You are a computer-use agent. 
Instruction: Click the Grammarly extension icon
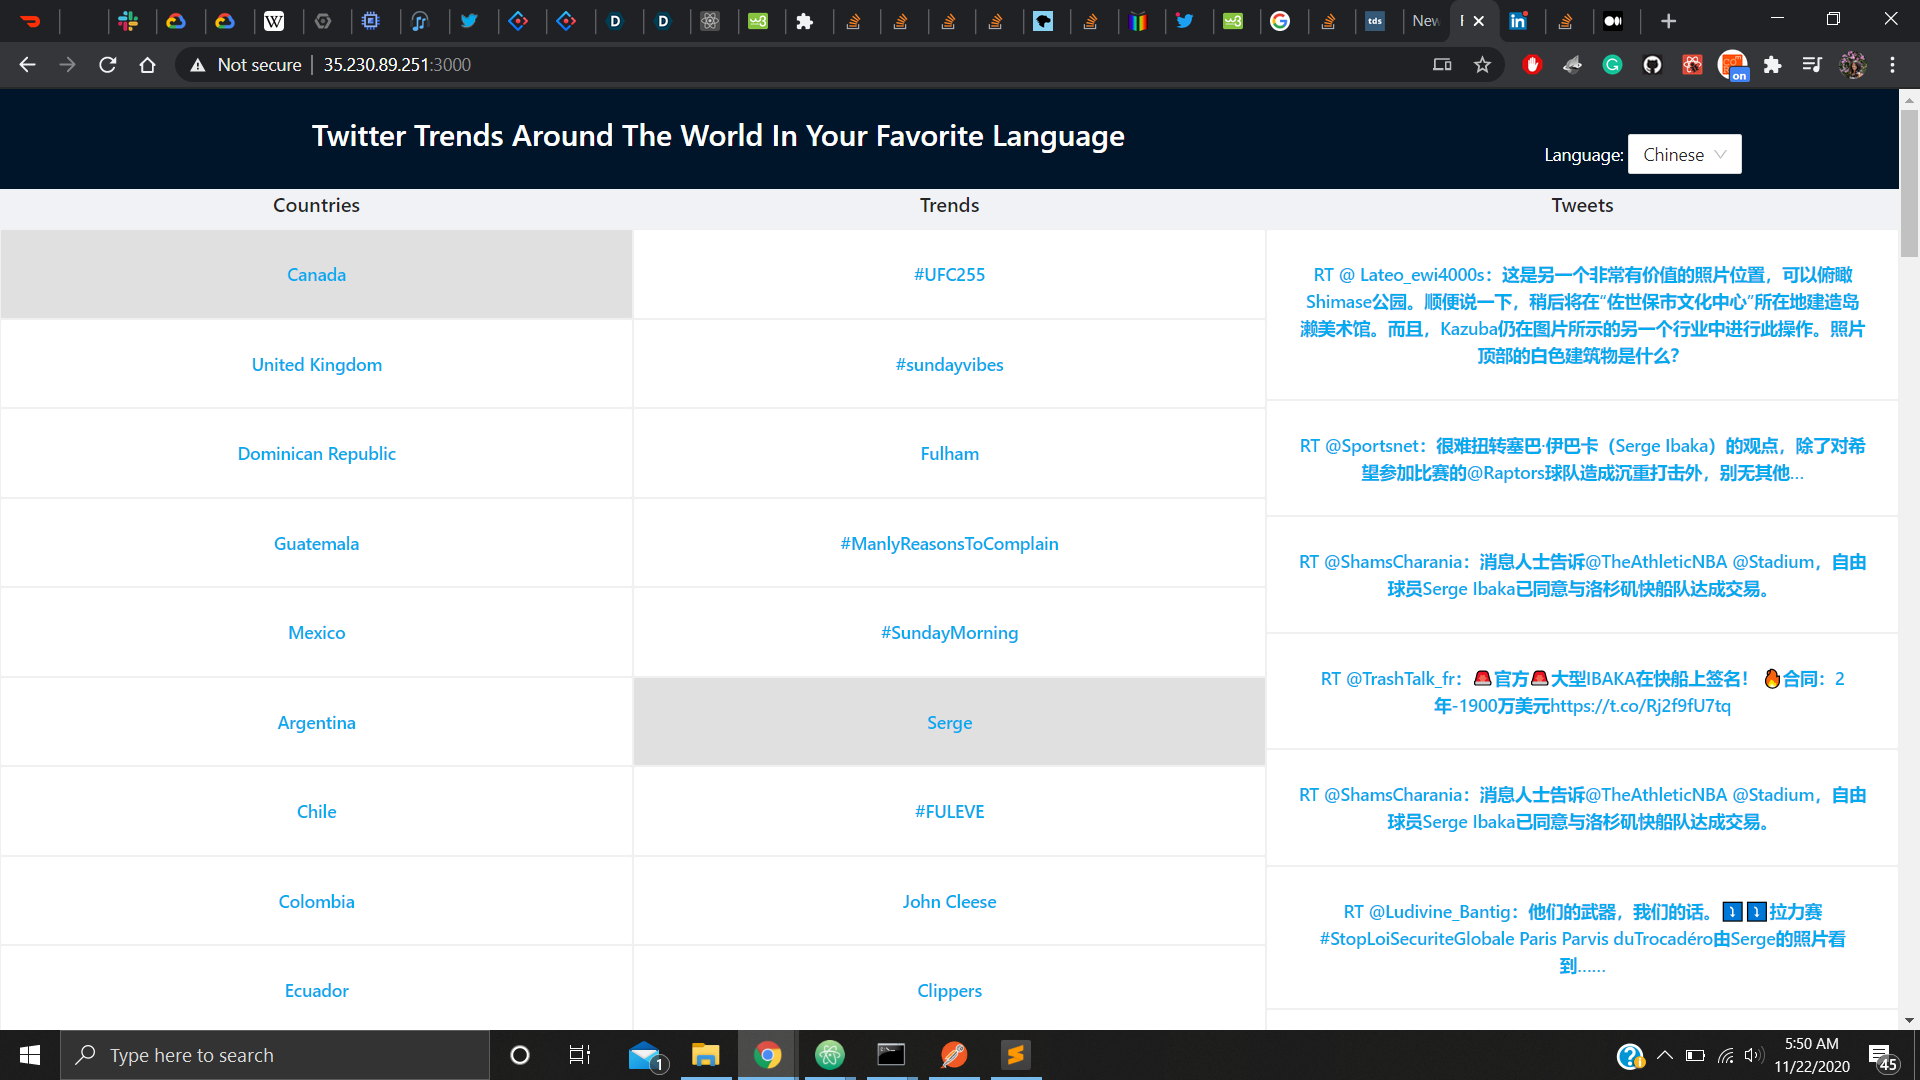point(1612,65)
